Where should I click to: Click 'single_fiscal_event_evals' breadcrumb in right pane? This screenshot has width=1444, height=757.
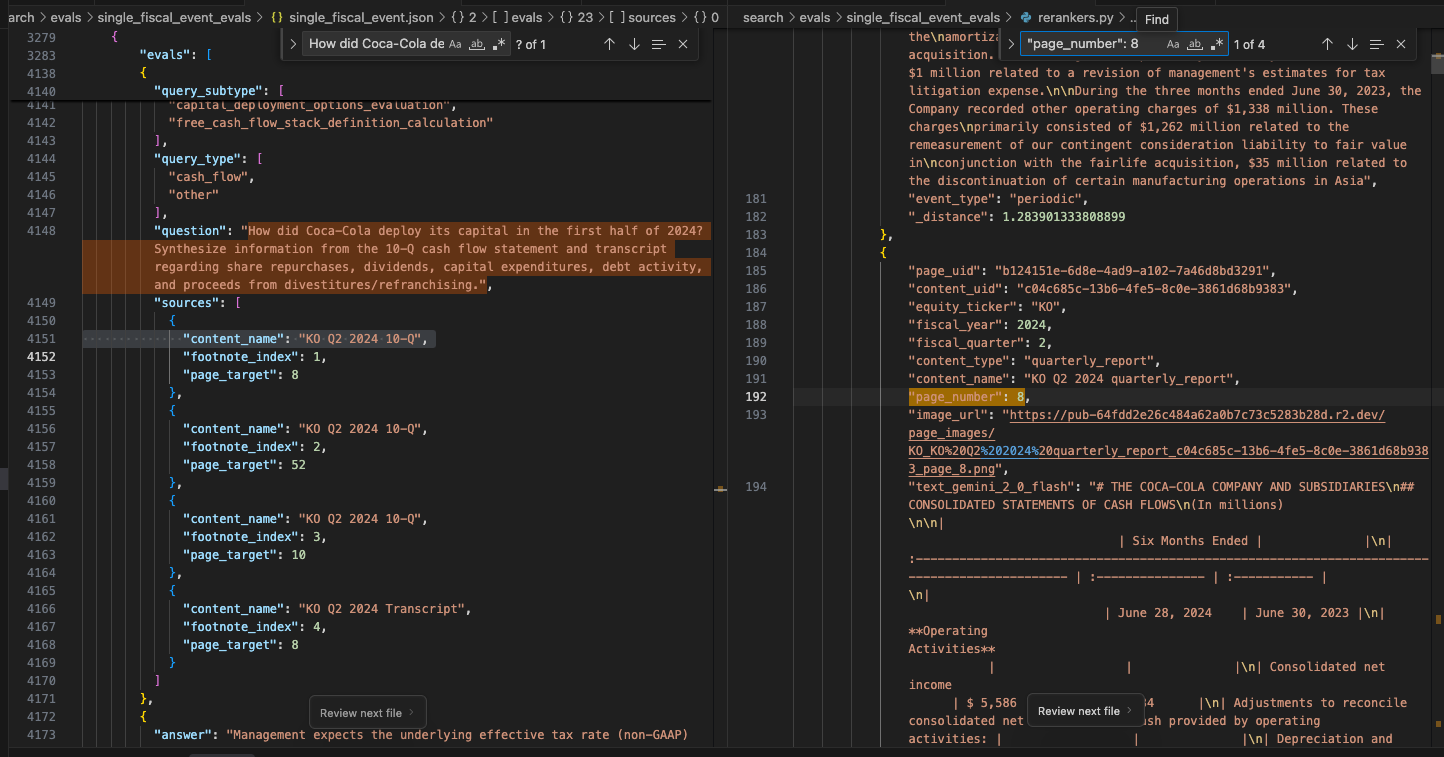(923, 18)
